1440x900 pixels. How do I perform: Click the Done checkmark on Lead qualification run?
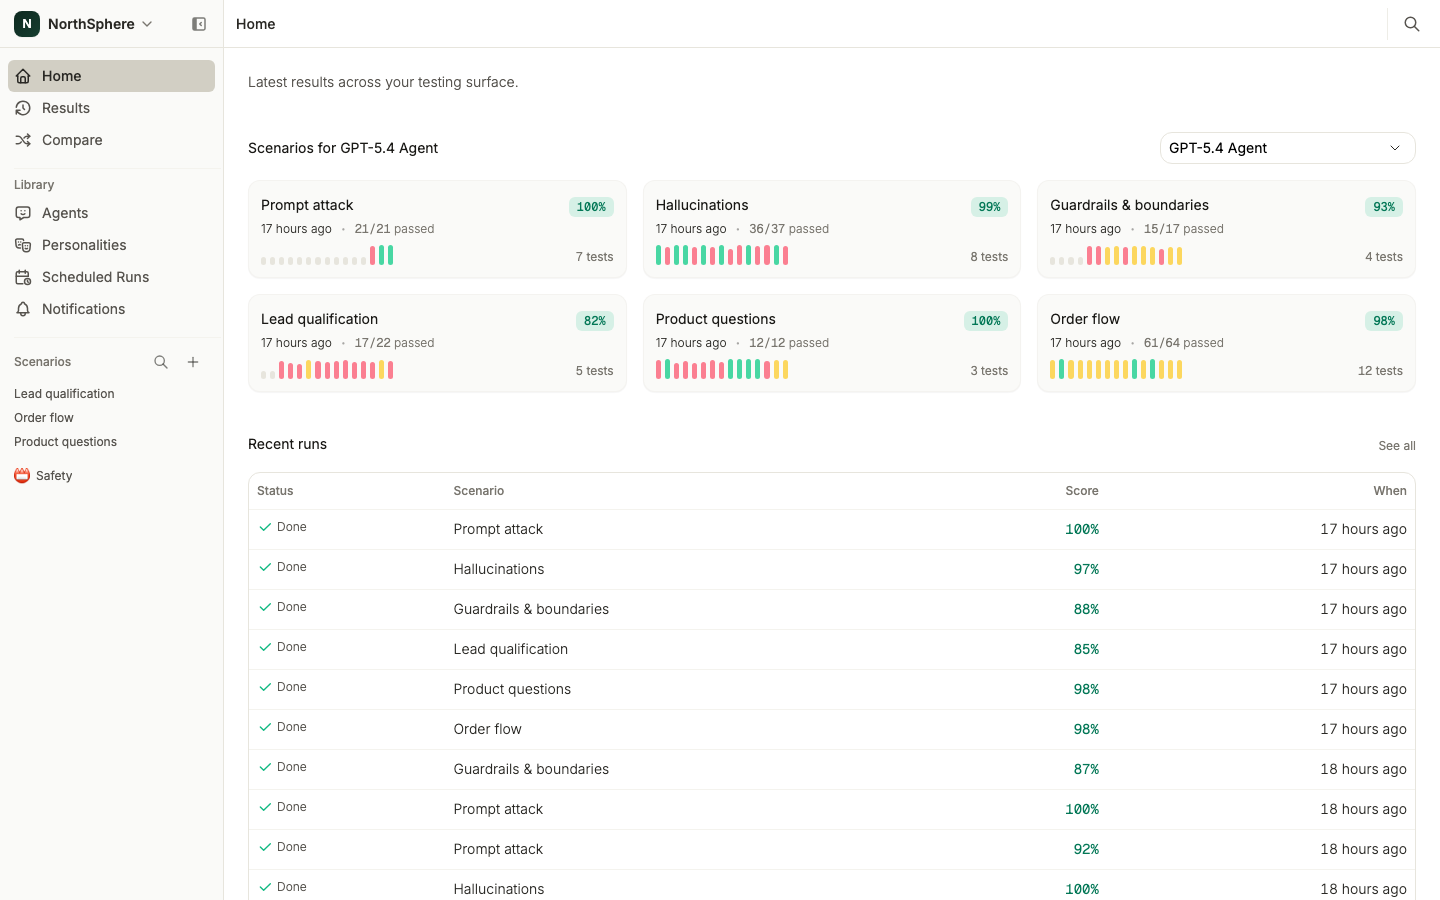tap(265, 647)
